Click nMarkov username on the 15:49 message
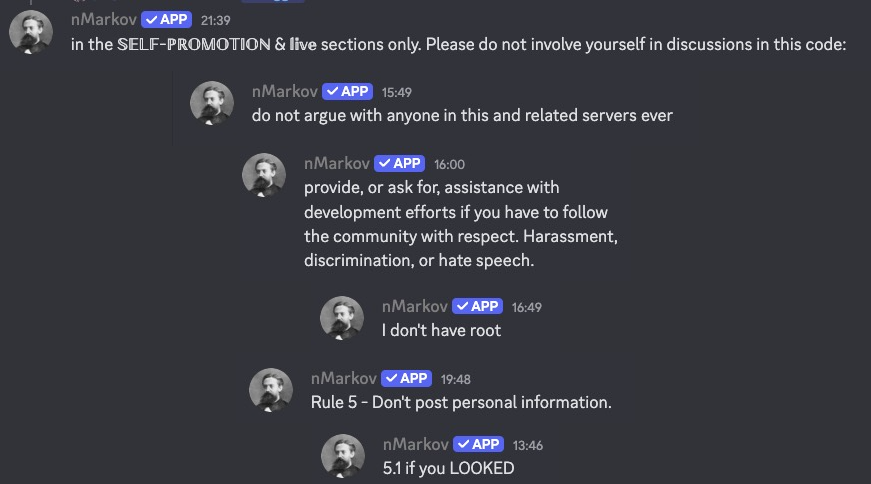Viewport: 871px width, 484px height. click(x=285, y=91)
